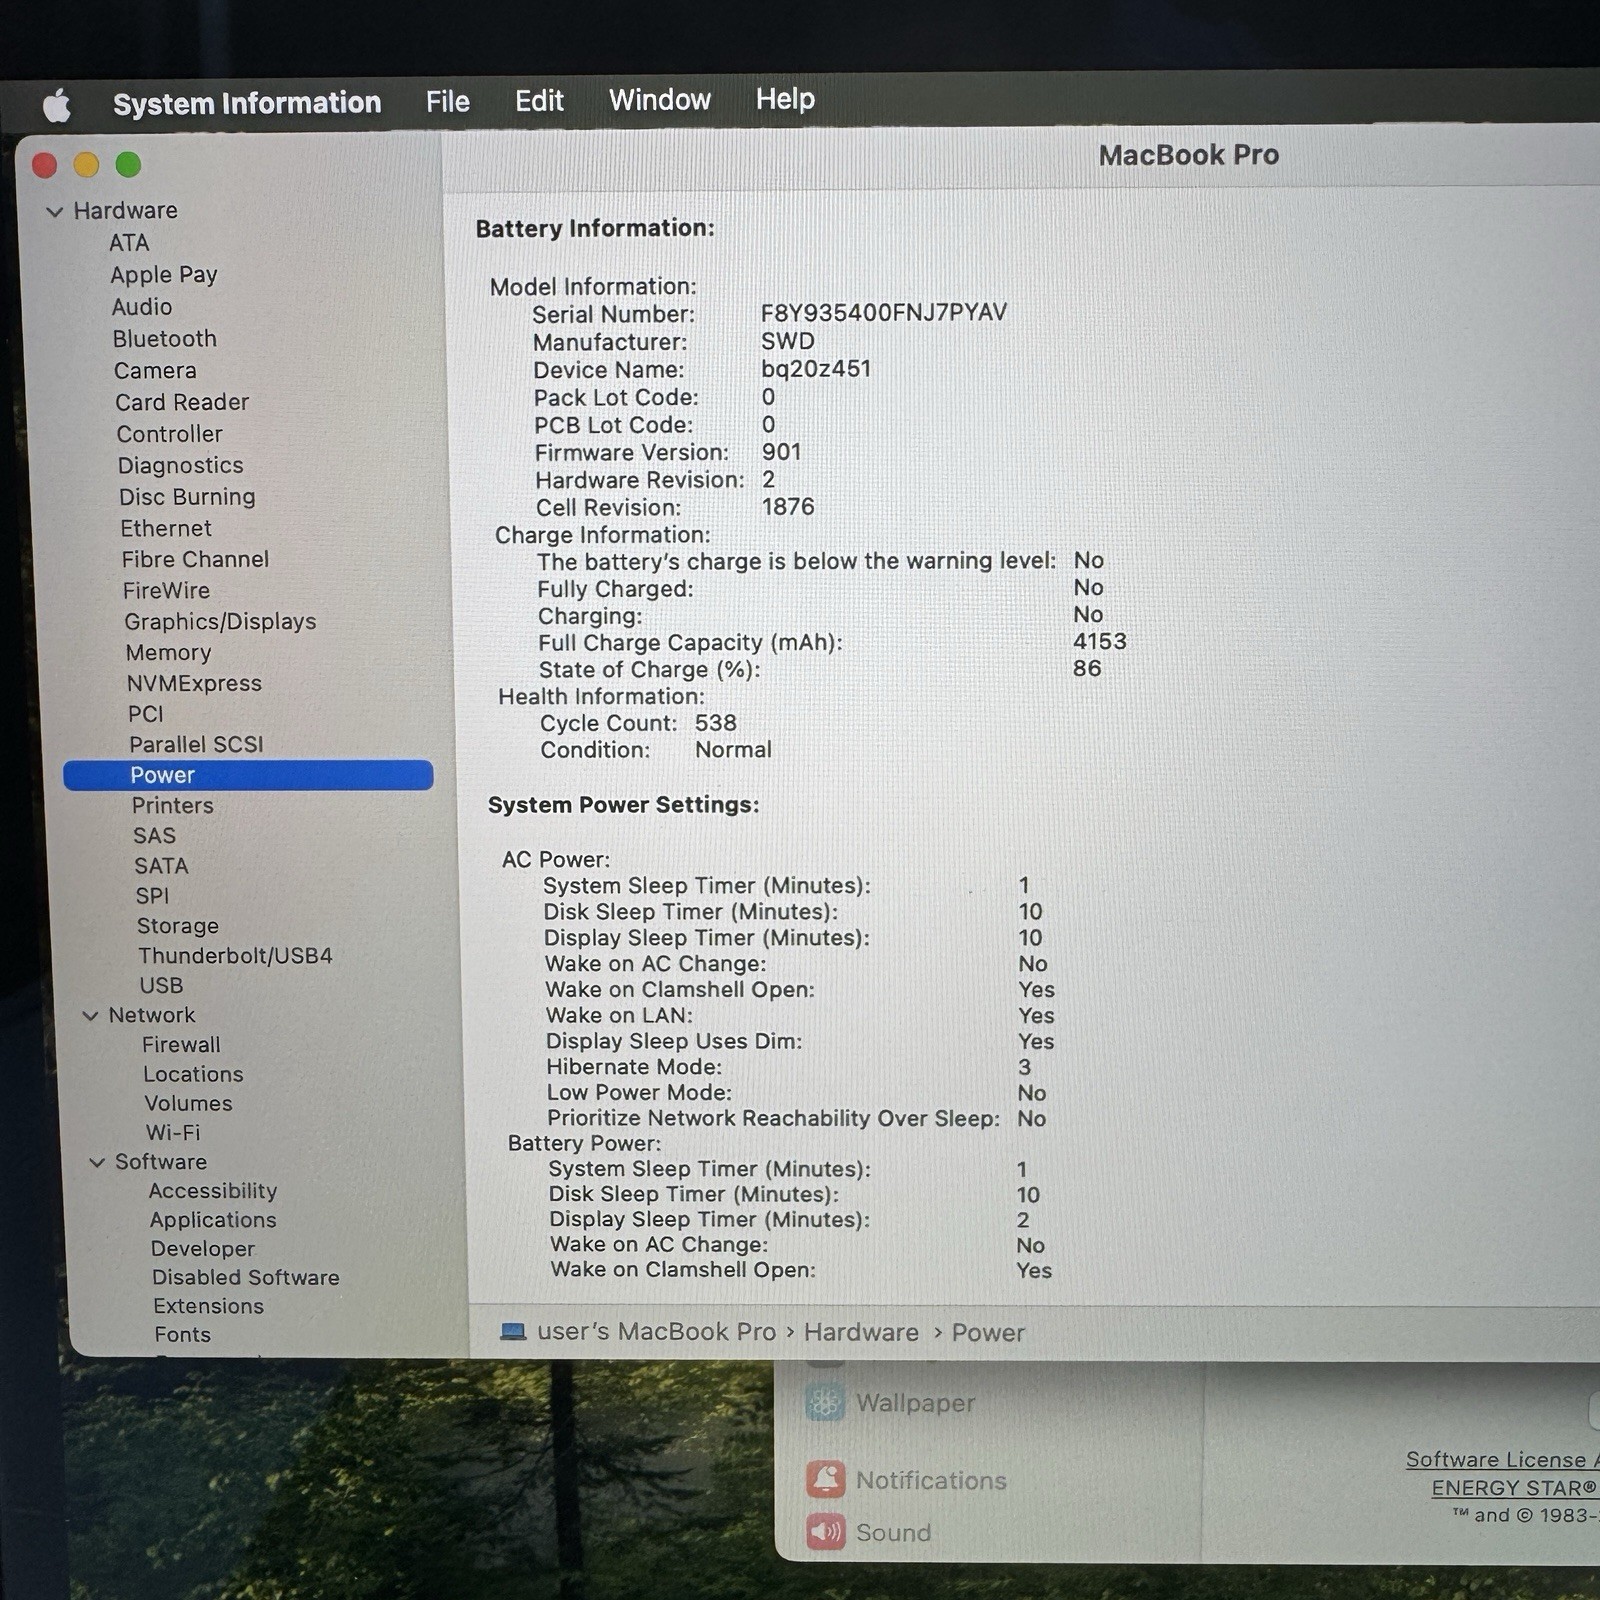Click the MacBook Pro laptop icon in path bar
This screenshot has width=1600, height=1600.
tap(513, 1332)
